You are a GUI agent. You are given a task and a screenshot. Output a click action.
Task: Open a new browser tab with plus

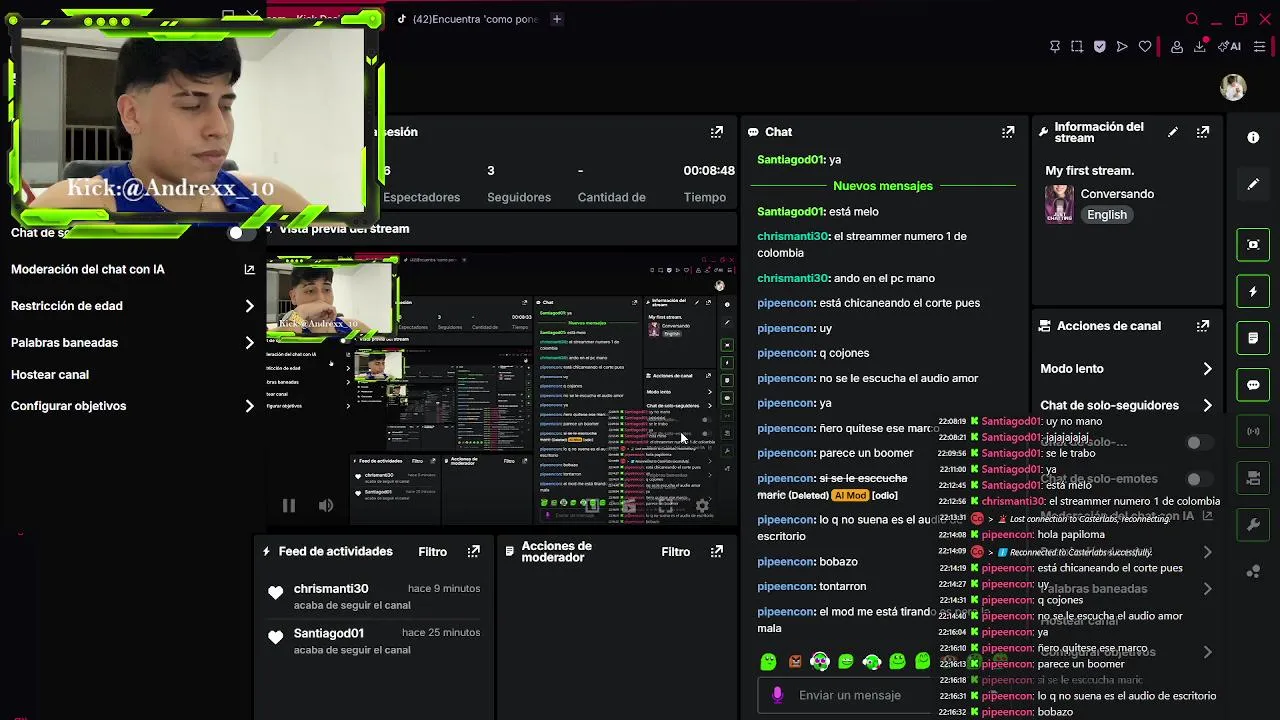click(x=557, y=19)
